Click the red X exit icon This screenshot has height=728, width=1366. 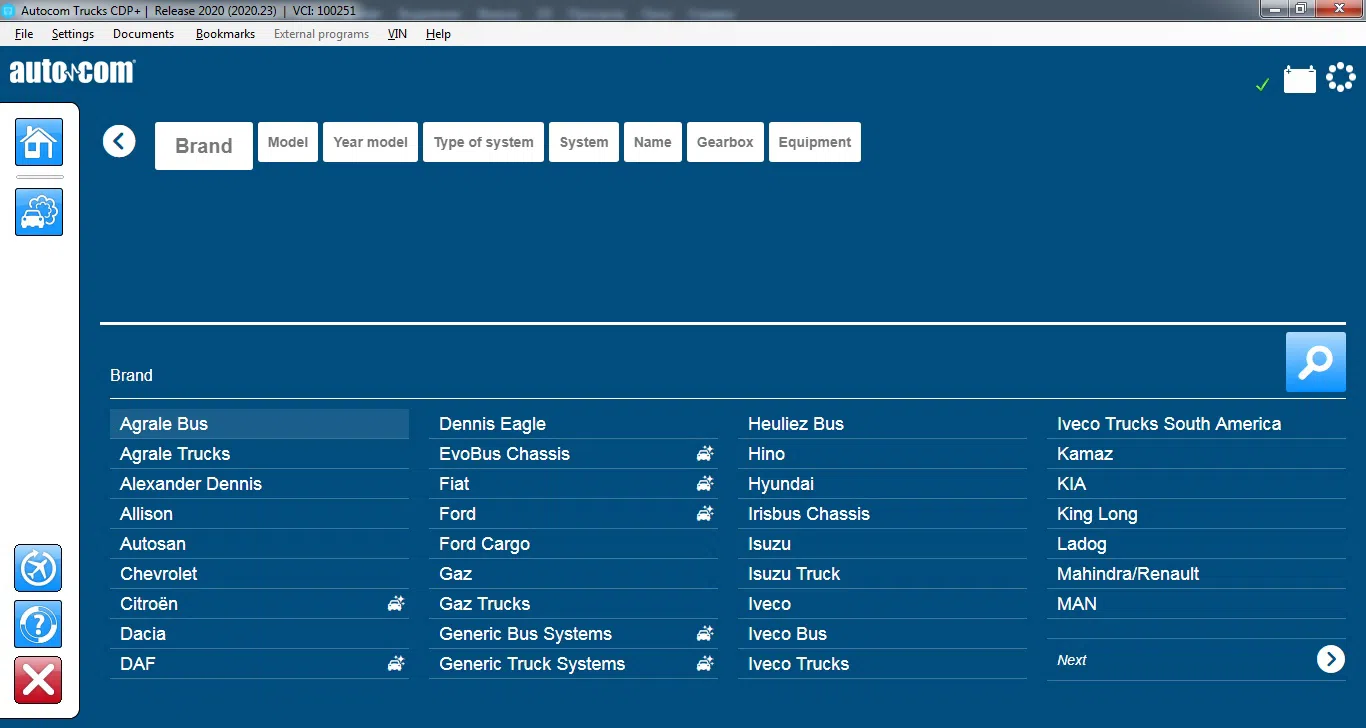pos(39,681)
